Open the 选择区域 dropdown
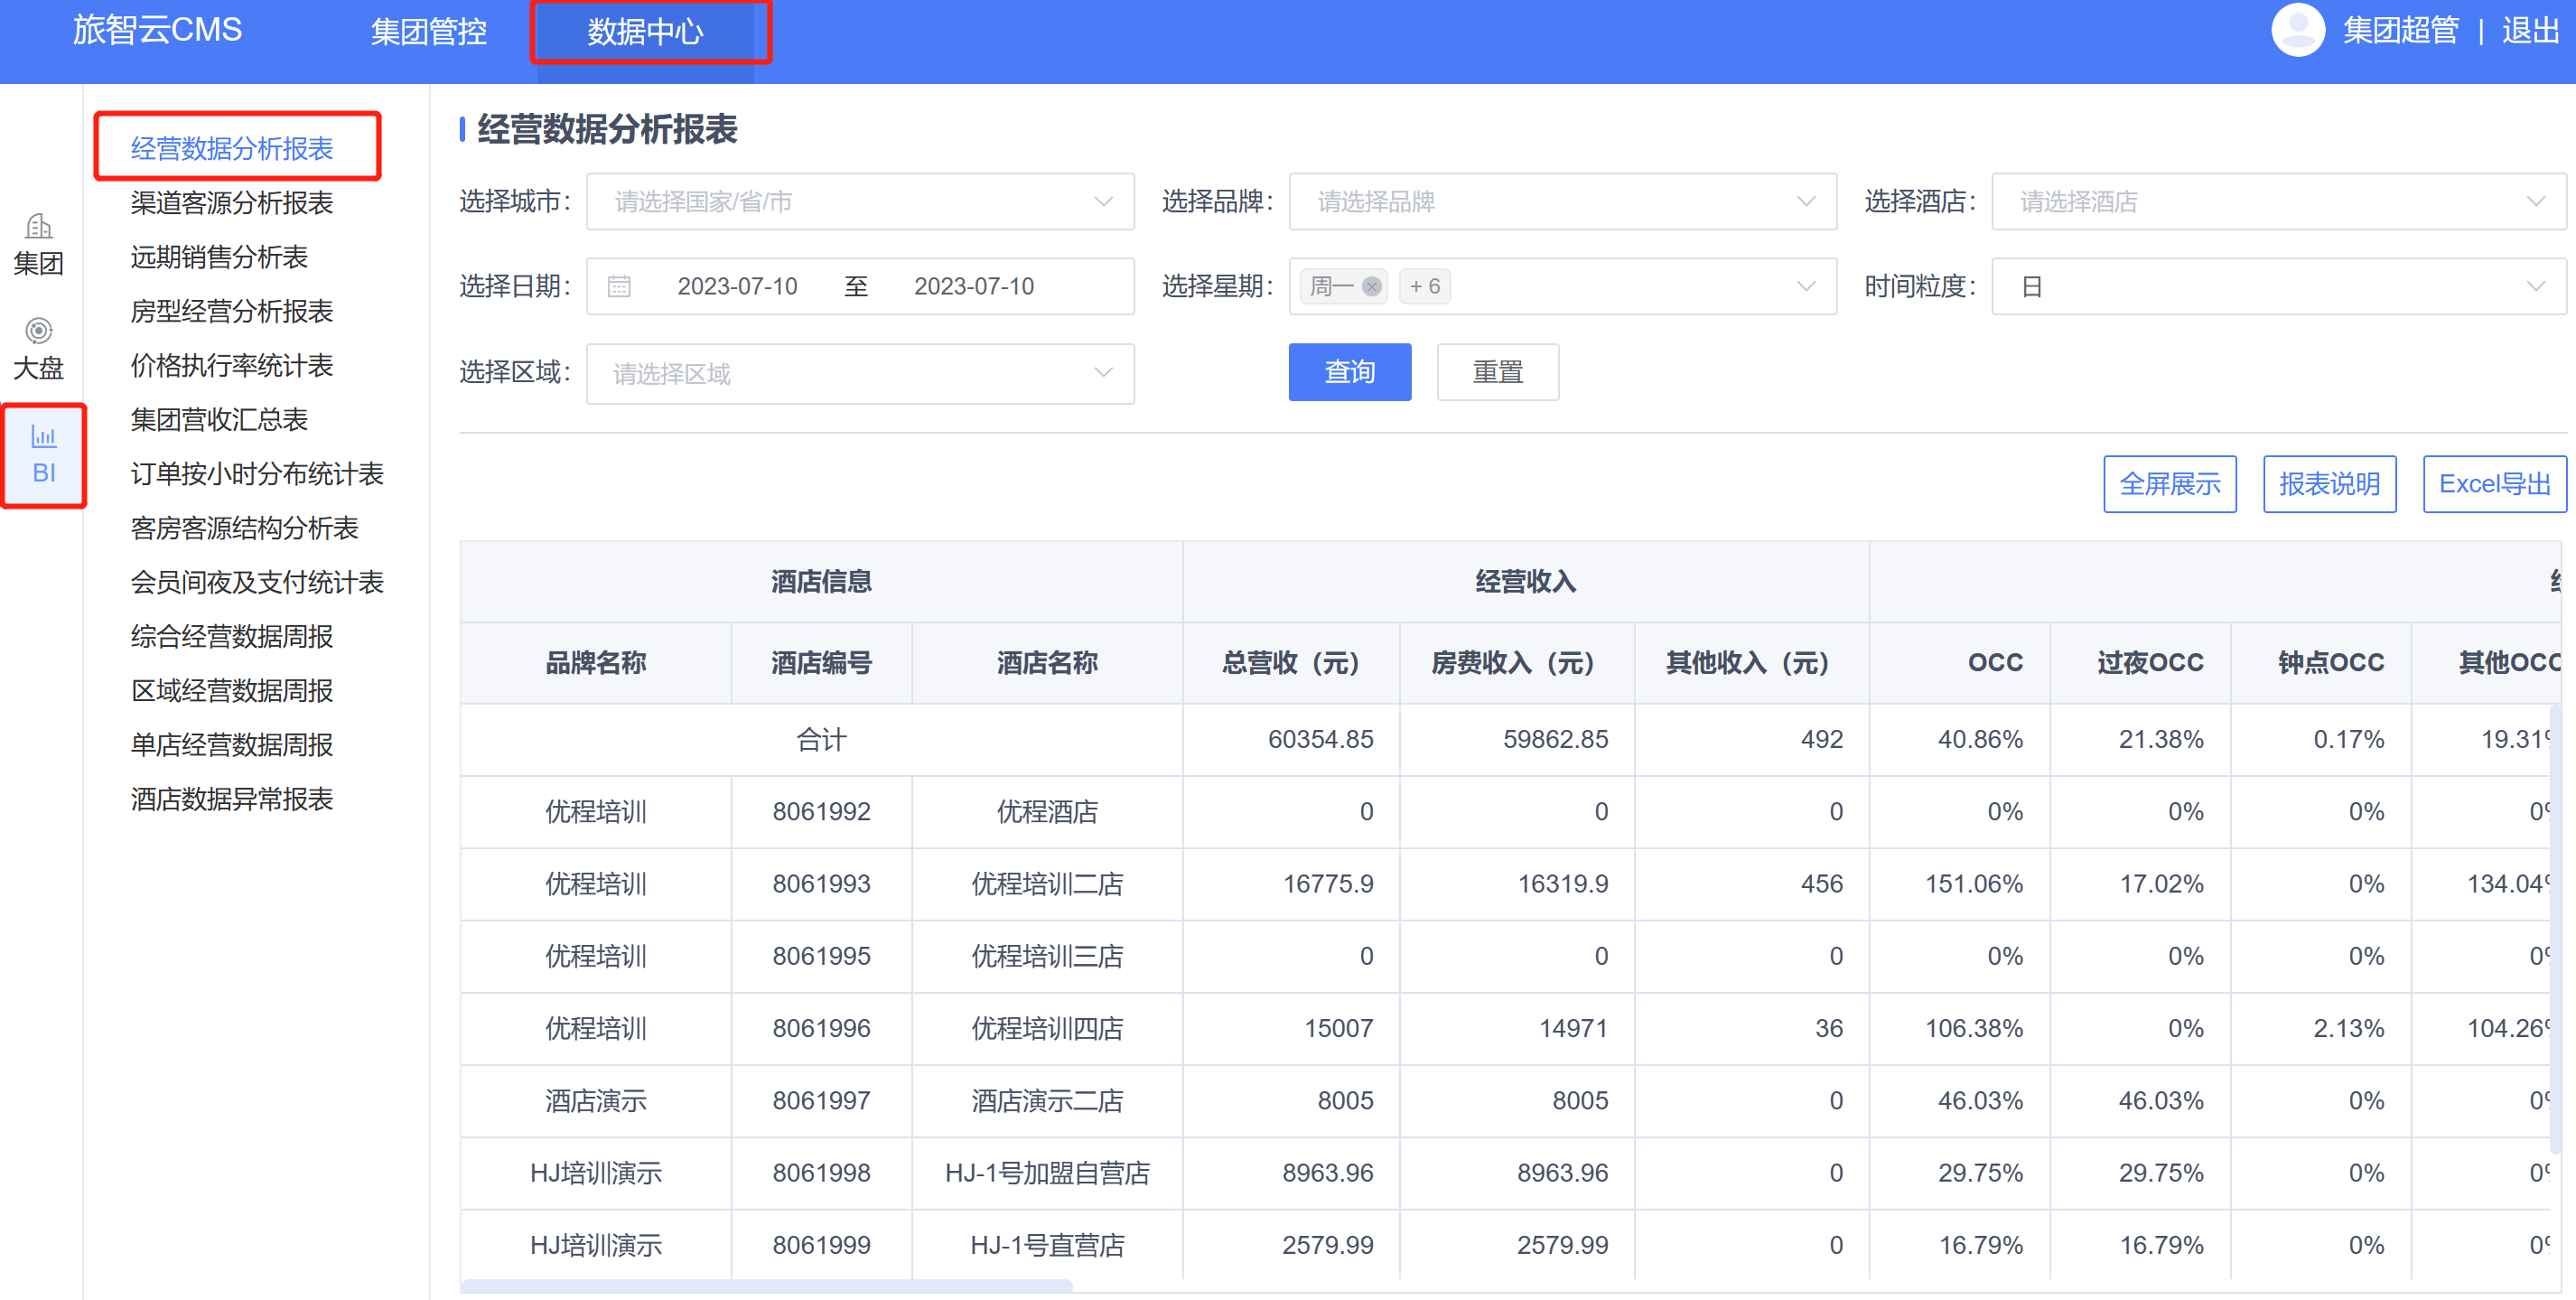 click(x=860, y=374)
